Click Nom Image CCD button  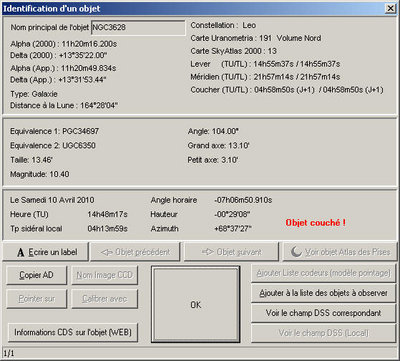(x=104, y=275)
